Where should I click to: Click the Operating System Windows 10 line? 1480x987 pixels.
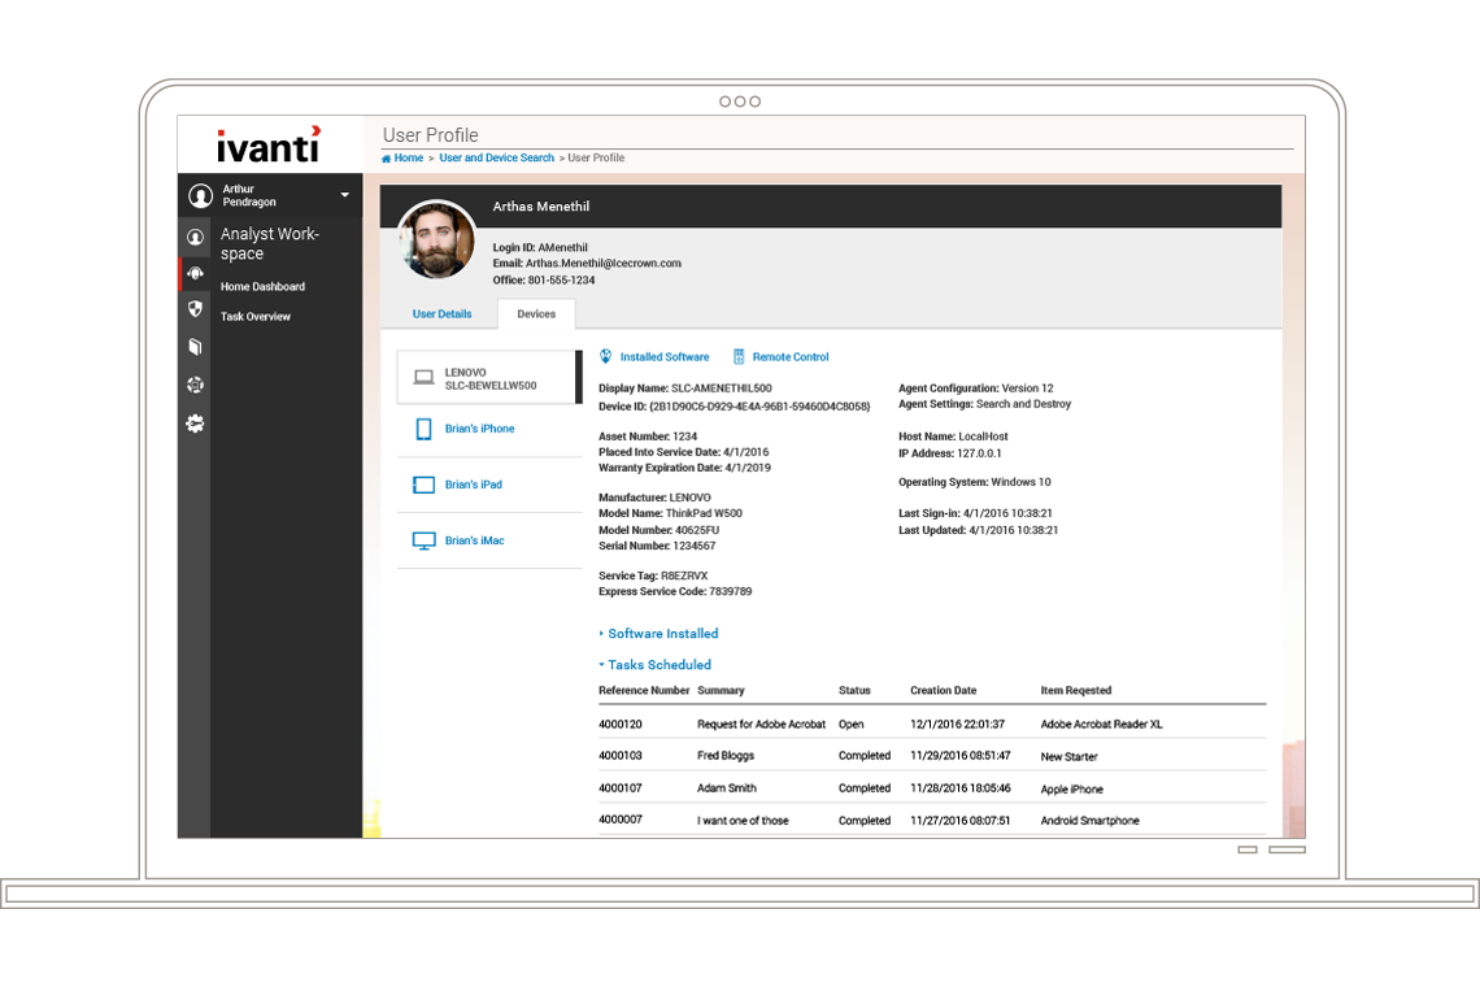pyautogui.click(x=975, y=482)
